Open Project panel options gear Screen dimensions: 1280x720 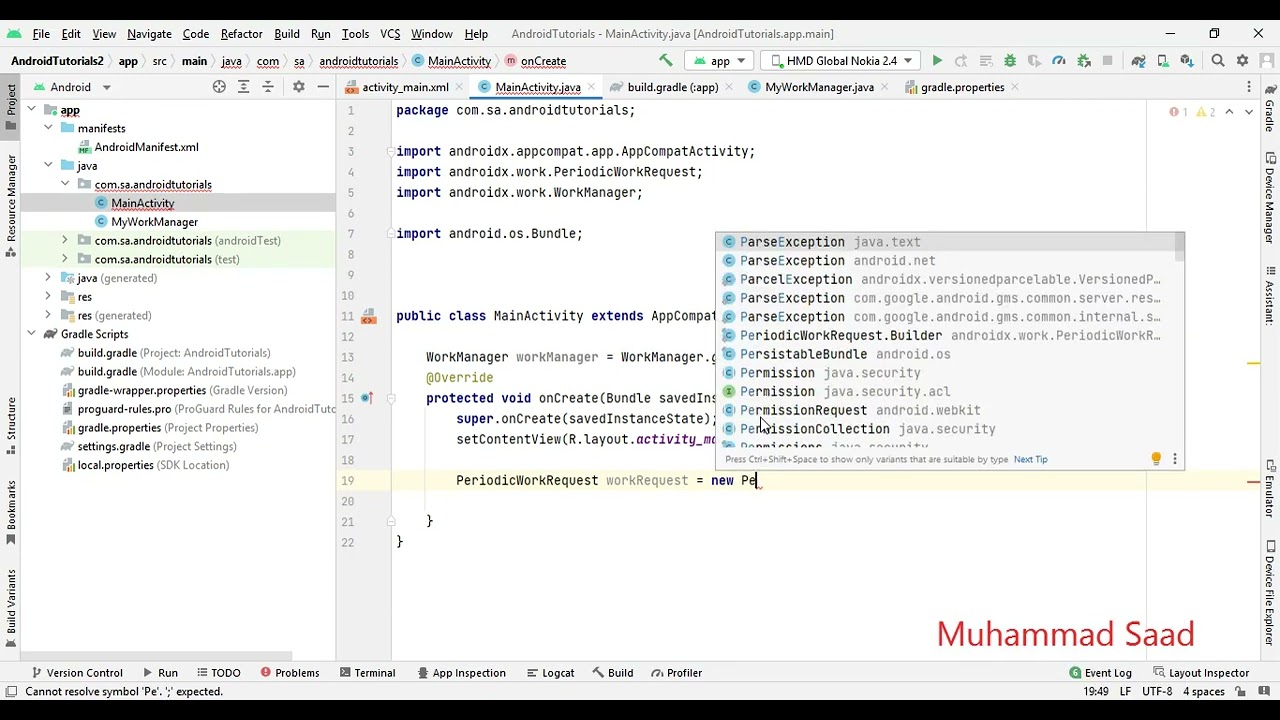tap(298, 87)
